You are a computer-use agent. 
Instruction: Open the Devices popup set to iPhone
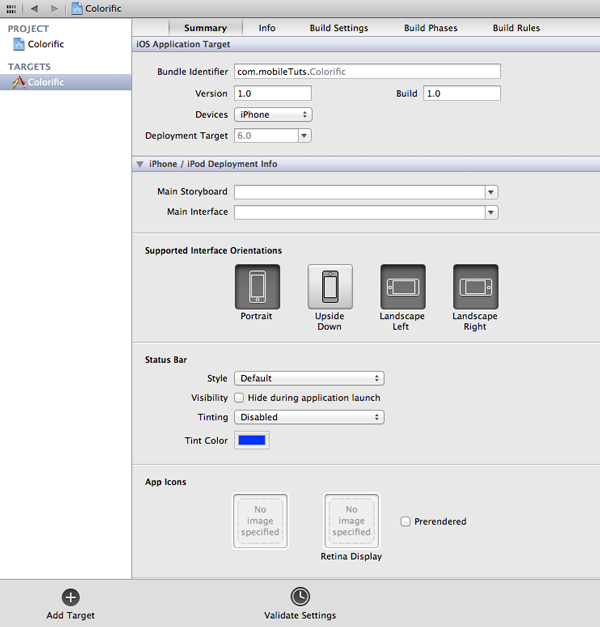273,115
